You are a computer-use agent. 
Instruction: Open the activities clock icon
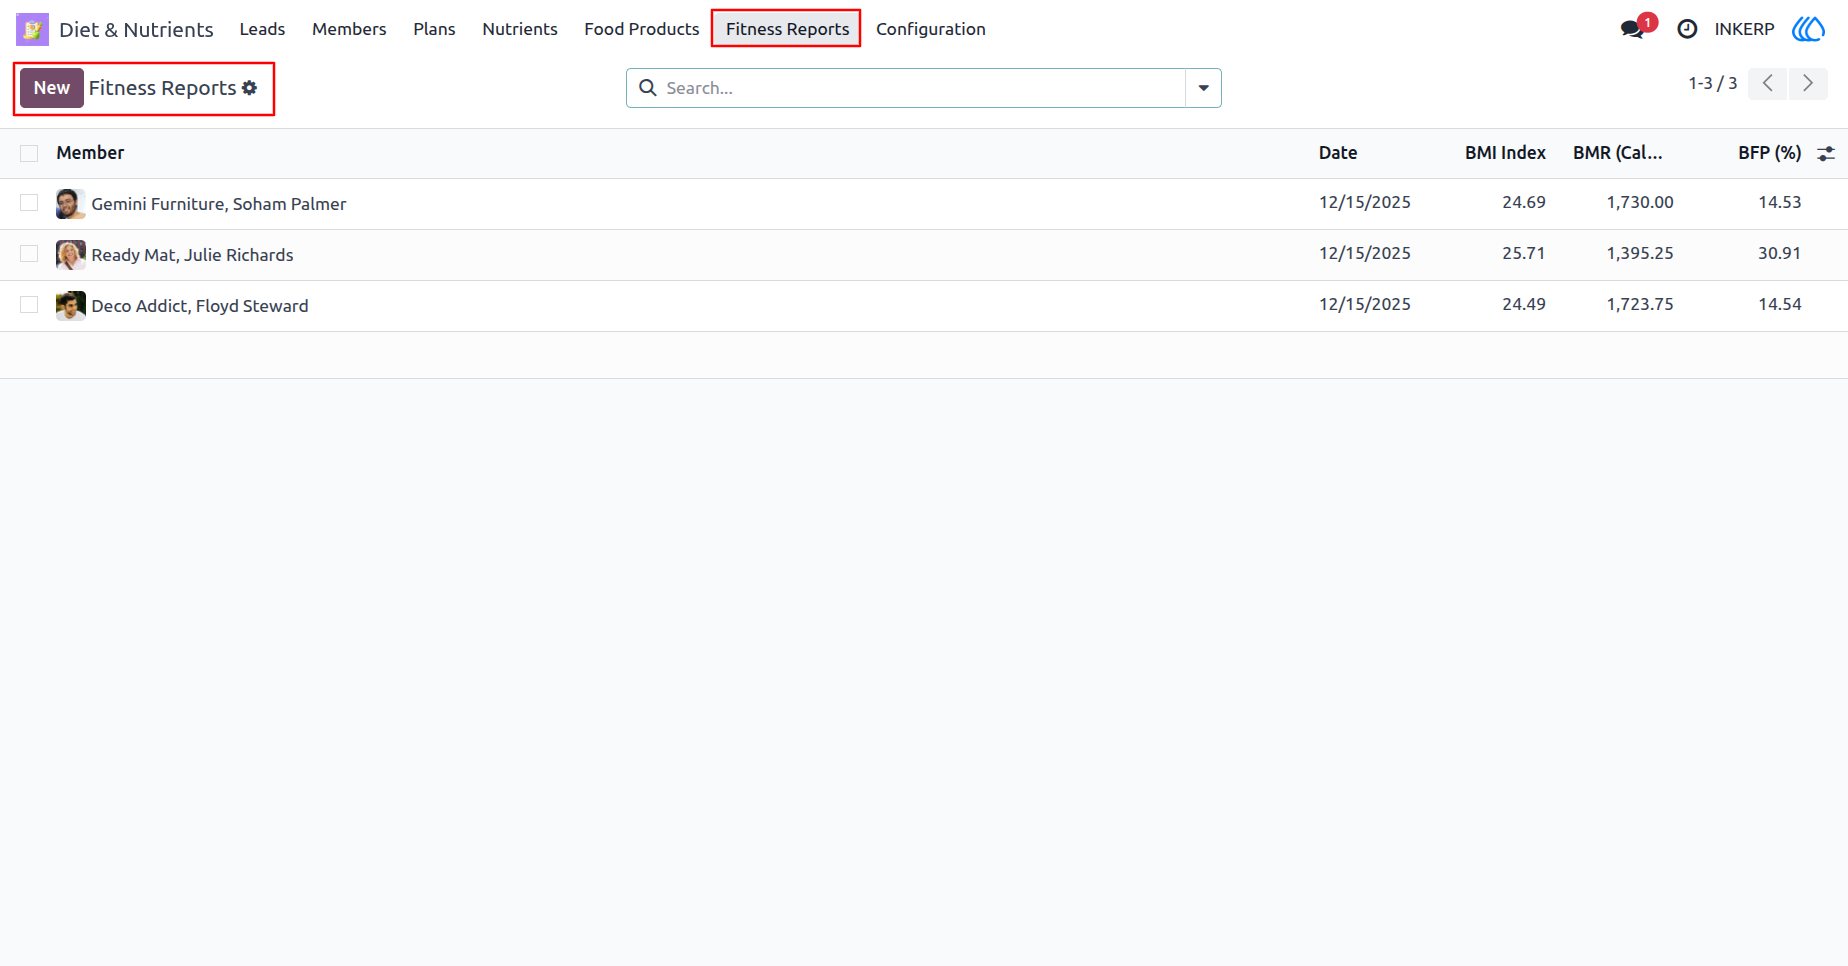[1687, 29]
